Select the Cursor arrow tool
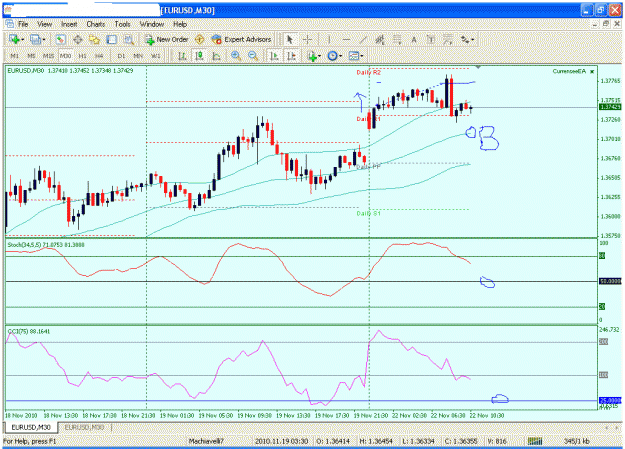Screen dimensions: 625x449 click(290, 39)
